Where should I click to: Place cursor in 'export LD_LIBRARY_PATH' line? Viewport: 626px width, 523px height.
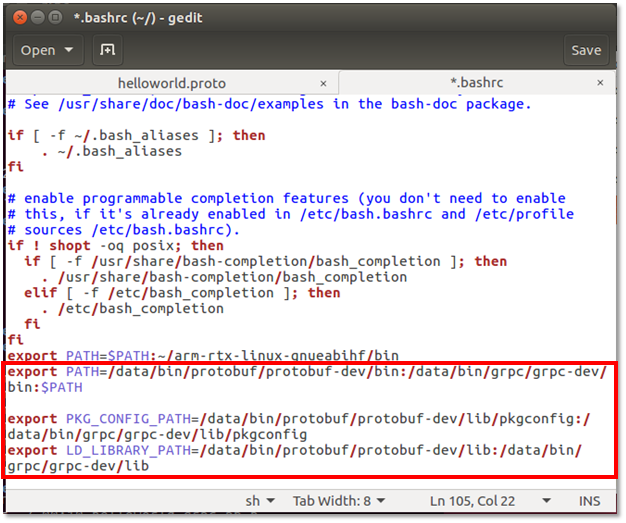pyautogui.click(x=295, y=450)
